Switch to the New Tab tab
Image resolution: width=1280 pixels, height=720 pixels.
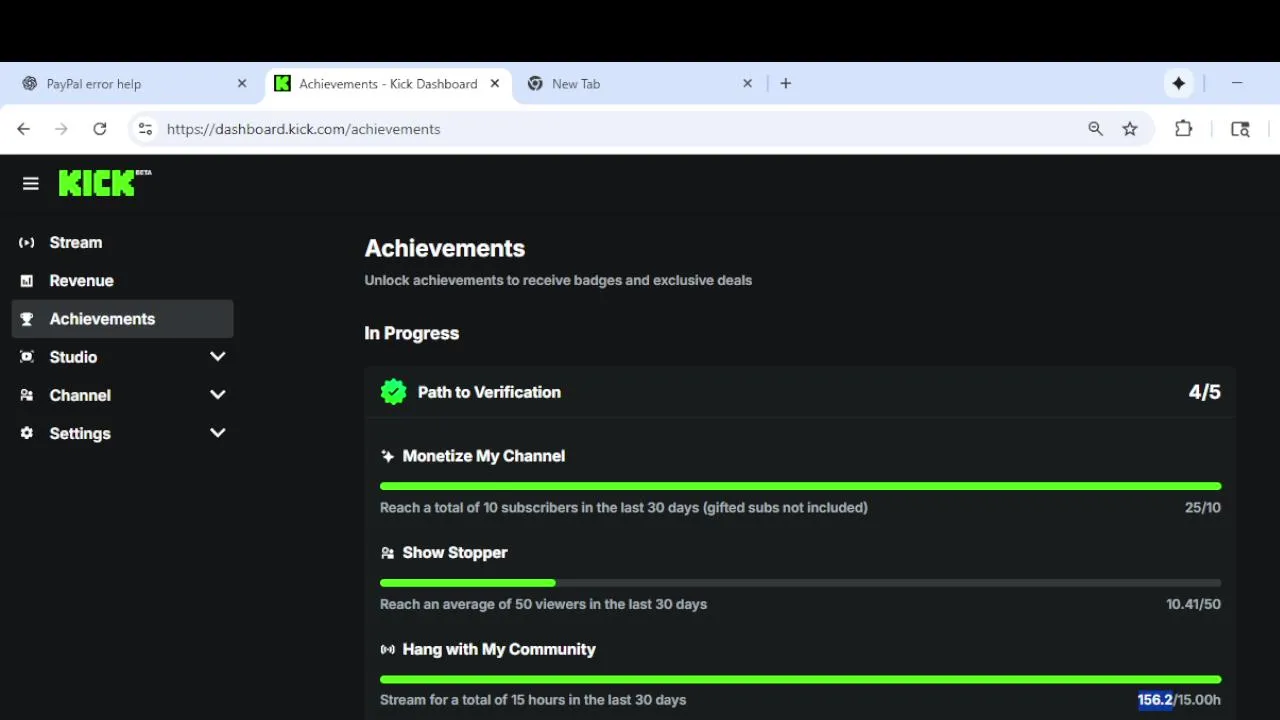coord(640,84)
